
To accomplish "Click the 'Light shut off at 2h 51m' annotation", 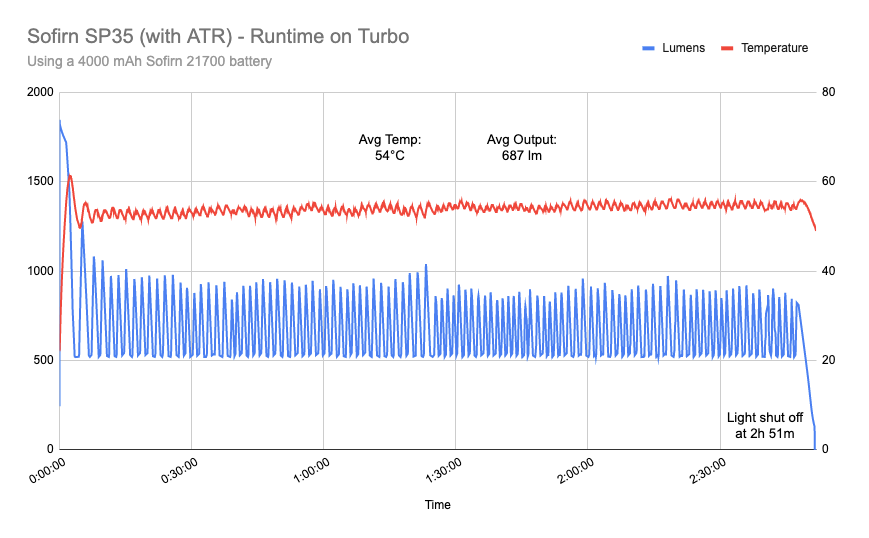I will [765, 426].
